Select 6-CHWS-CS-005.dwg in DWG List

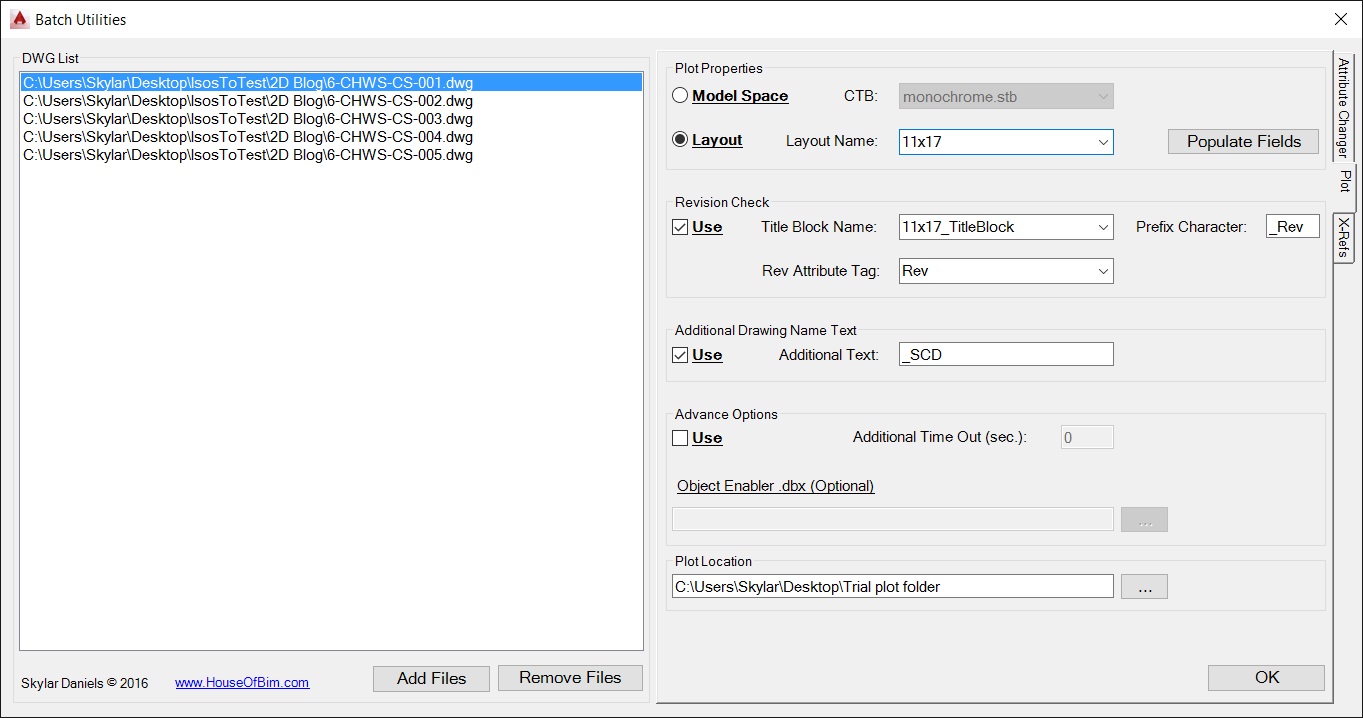click(331, 155)
